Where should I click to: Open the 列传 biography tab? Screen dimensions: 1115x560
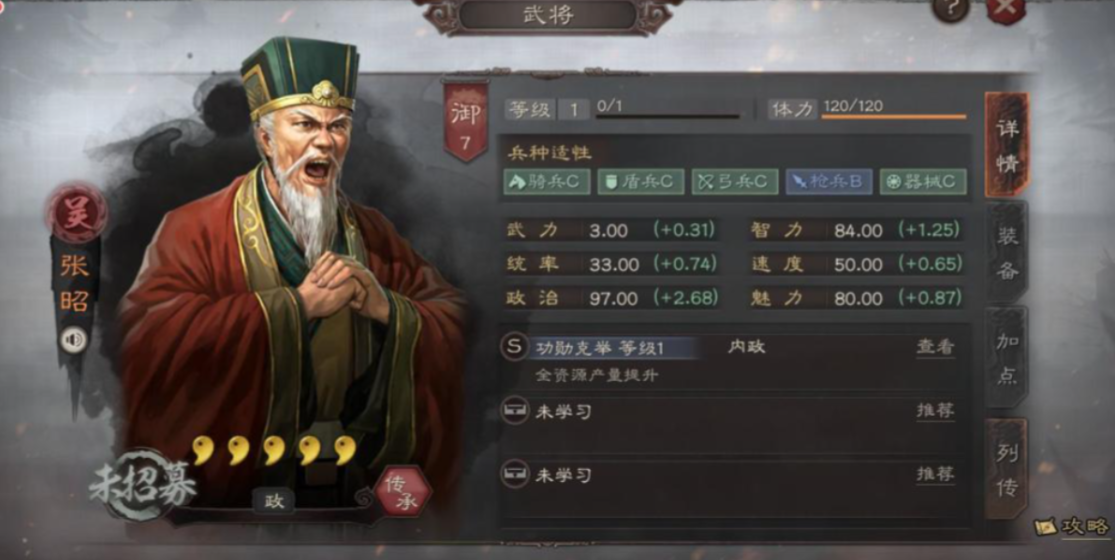[x=1007, y=469]
